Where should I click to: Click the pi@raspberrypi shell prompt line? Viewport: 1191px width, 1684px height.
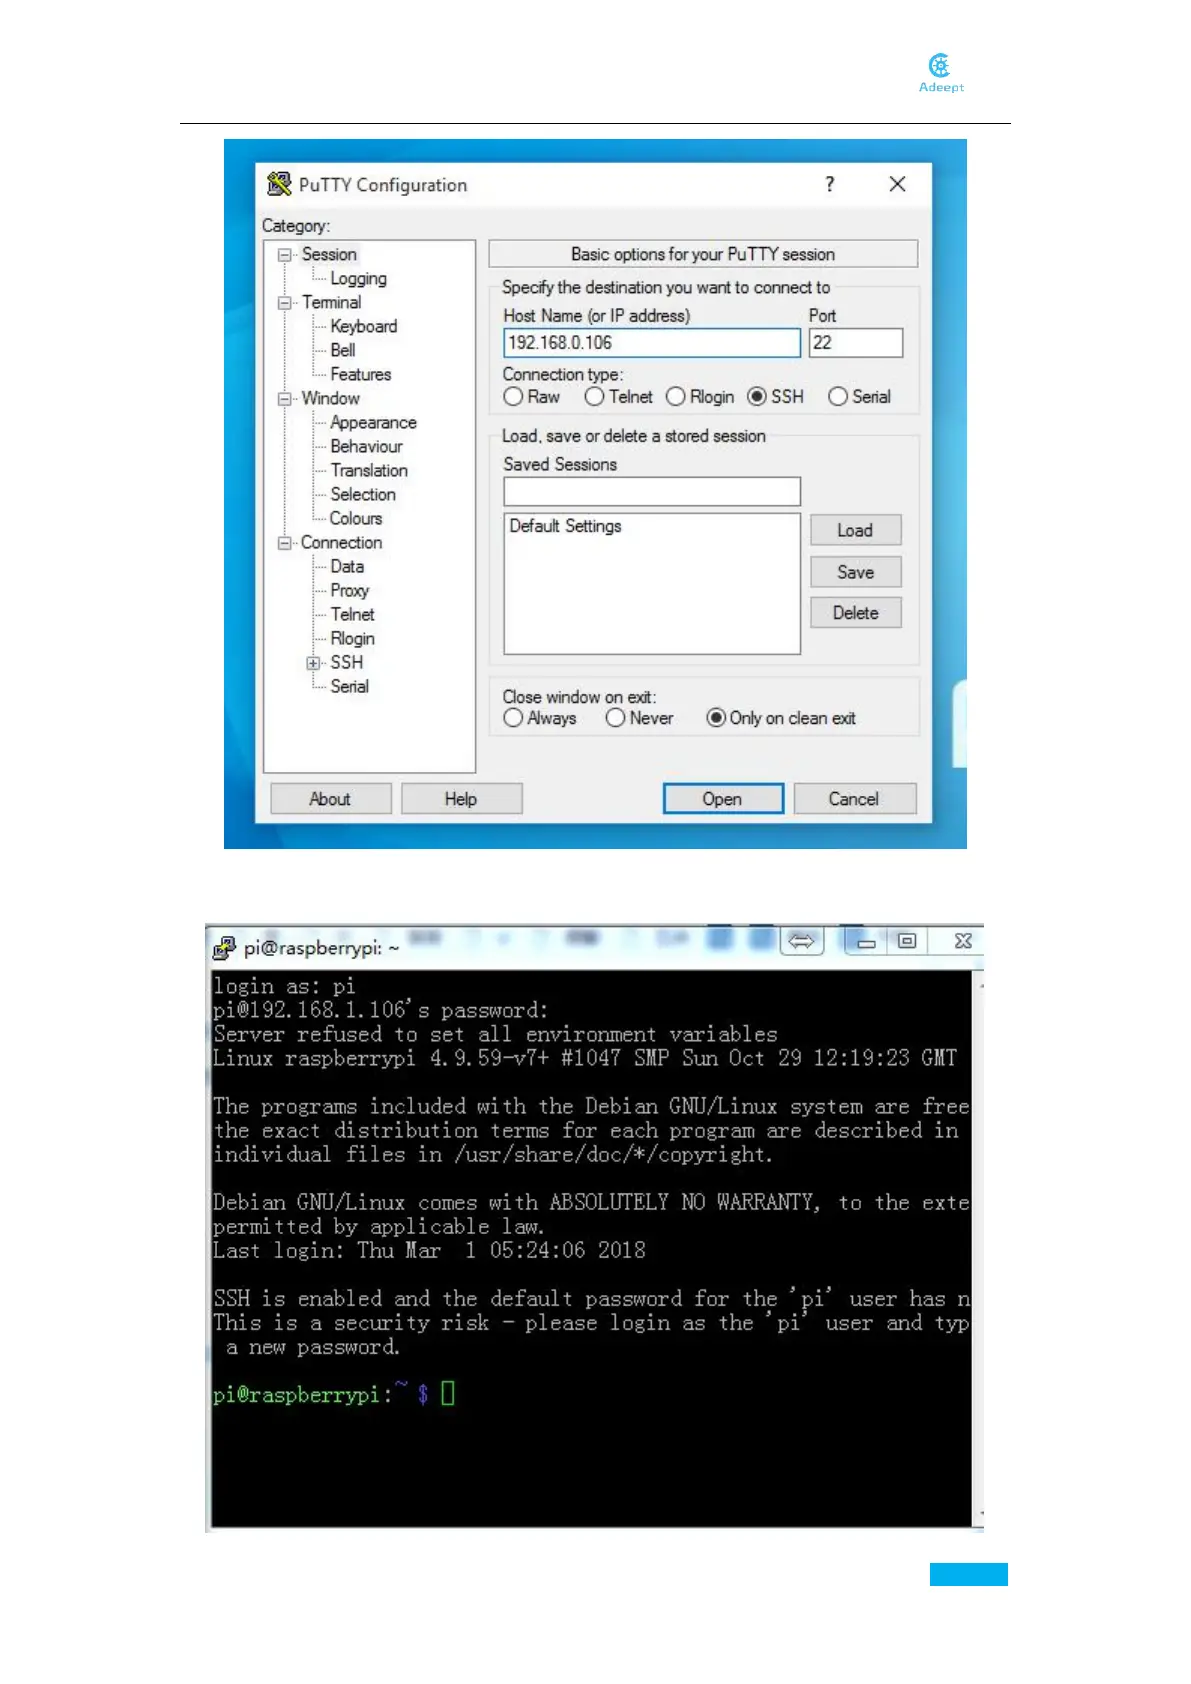[x=334, y=1394]
